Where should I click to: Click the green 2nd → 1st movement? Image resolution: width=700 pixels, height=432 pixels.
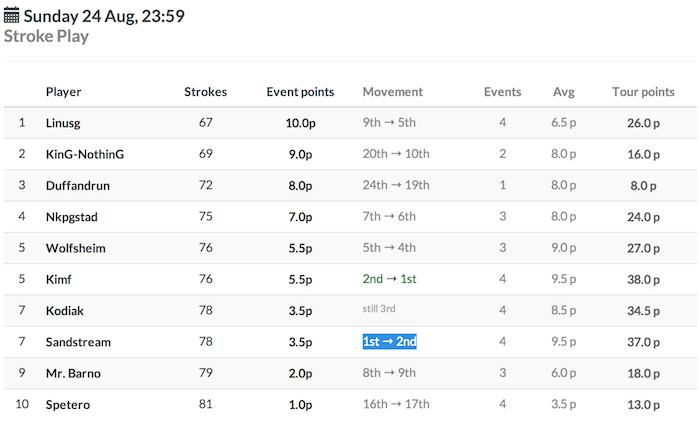point(389,279)
